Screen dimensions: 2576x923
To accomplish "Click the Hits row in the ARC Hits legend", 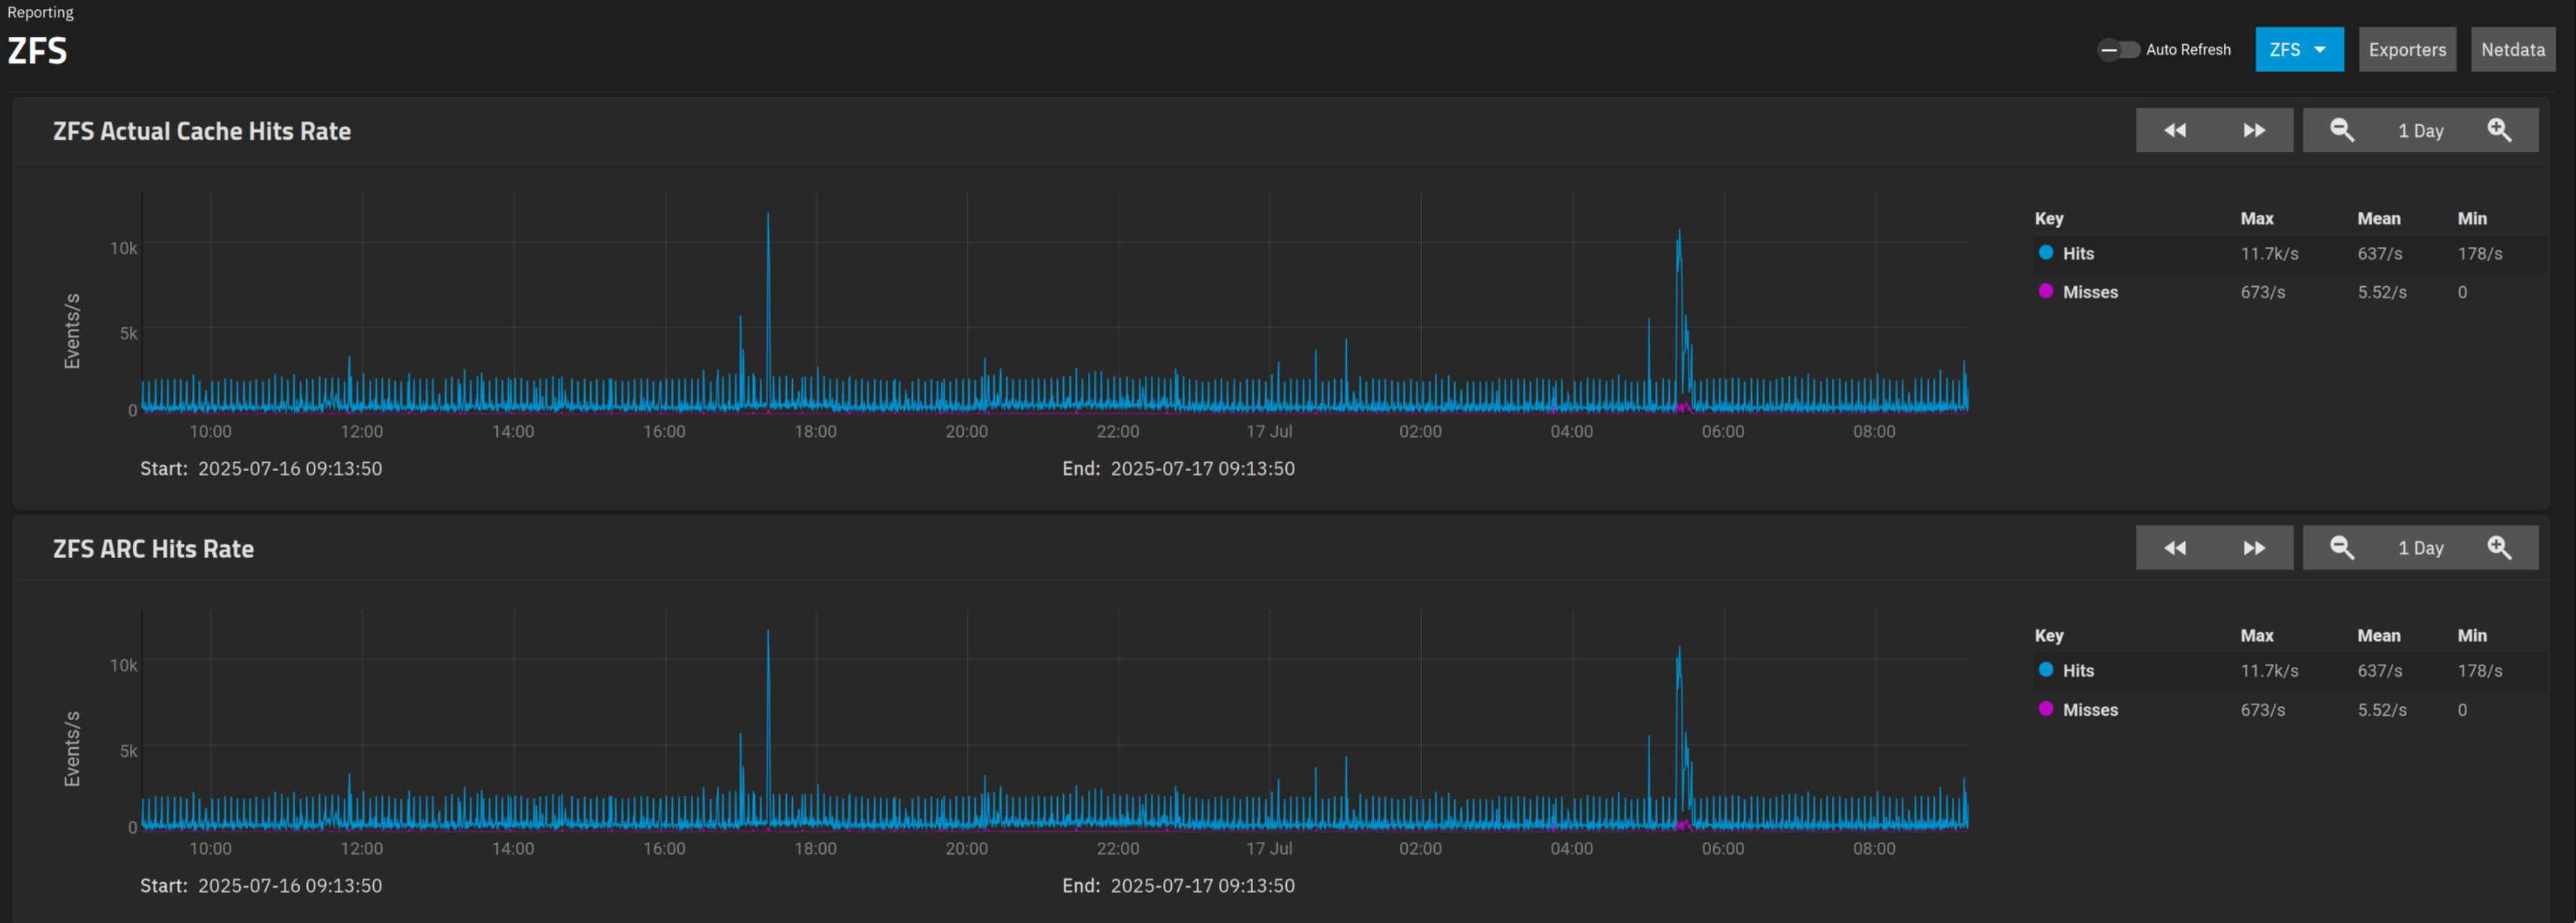I will coord(2078,671).
